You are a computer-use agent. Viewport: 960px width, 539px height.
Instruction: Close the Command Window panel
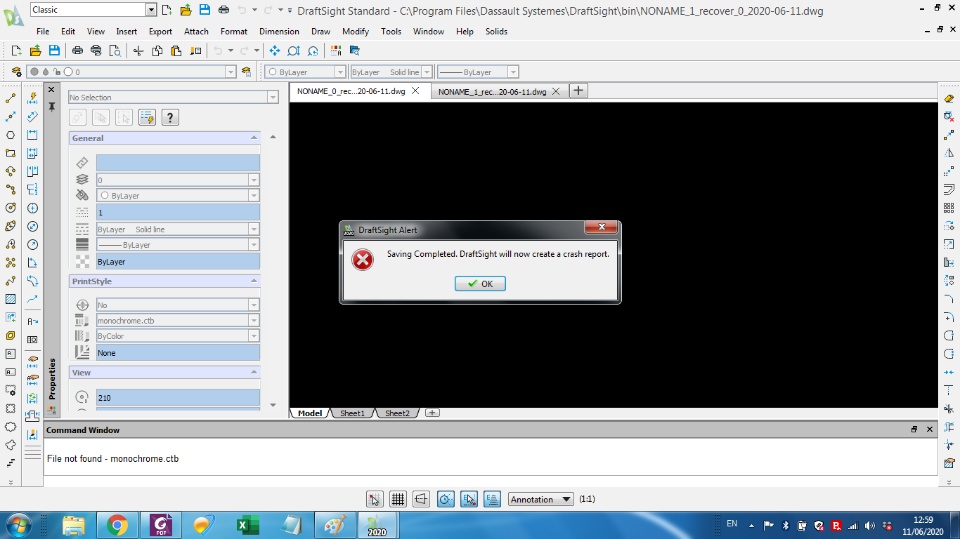(x=929, y=429)
